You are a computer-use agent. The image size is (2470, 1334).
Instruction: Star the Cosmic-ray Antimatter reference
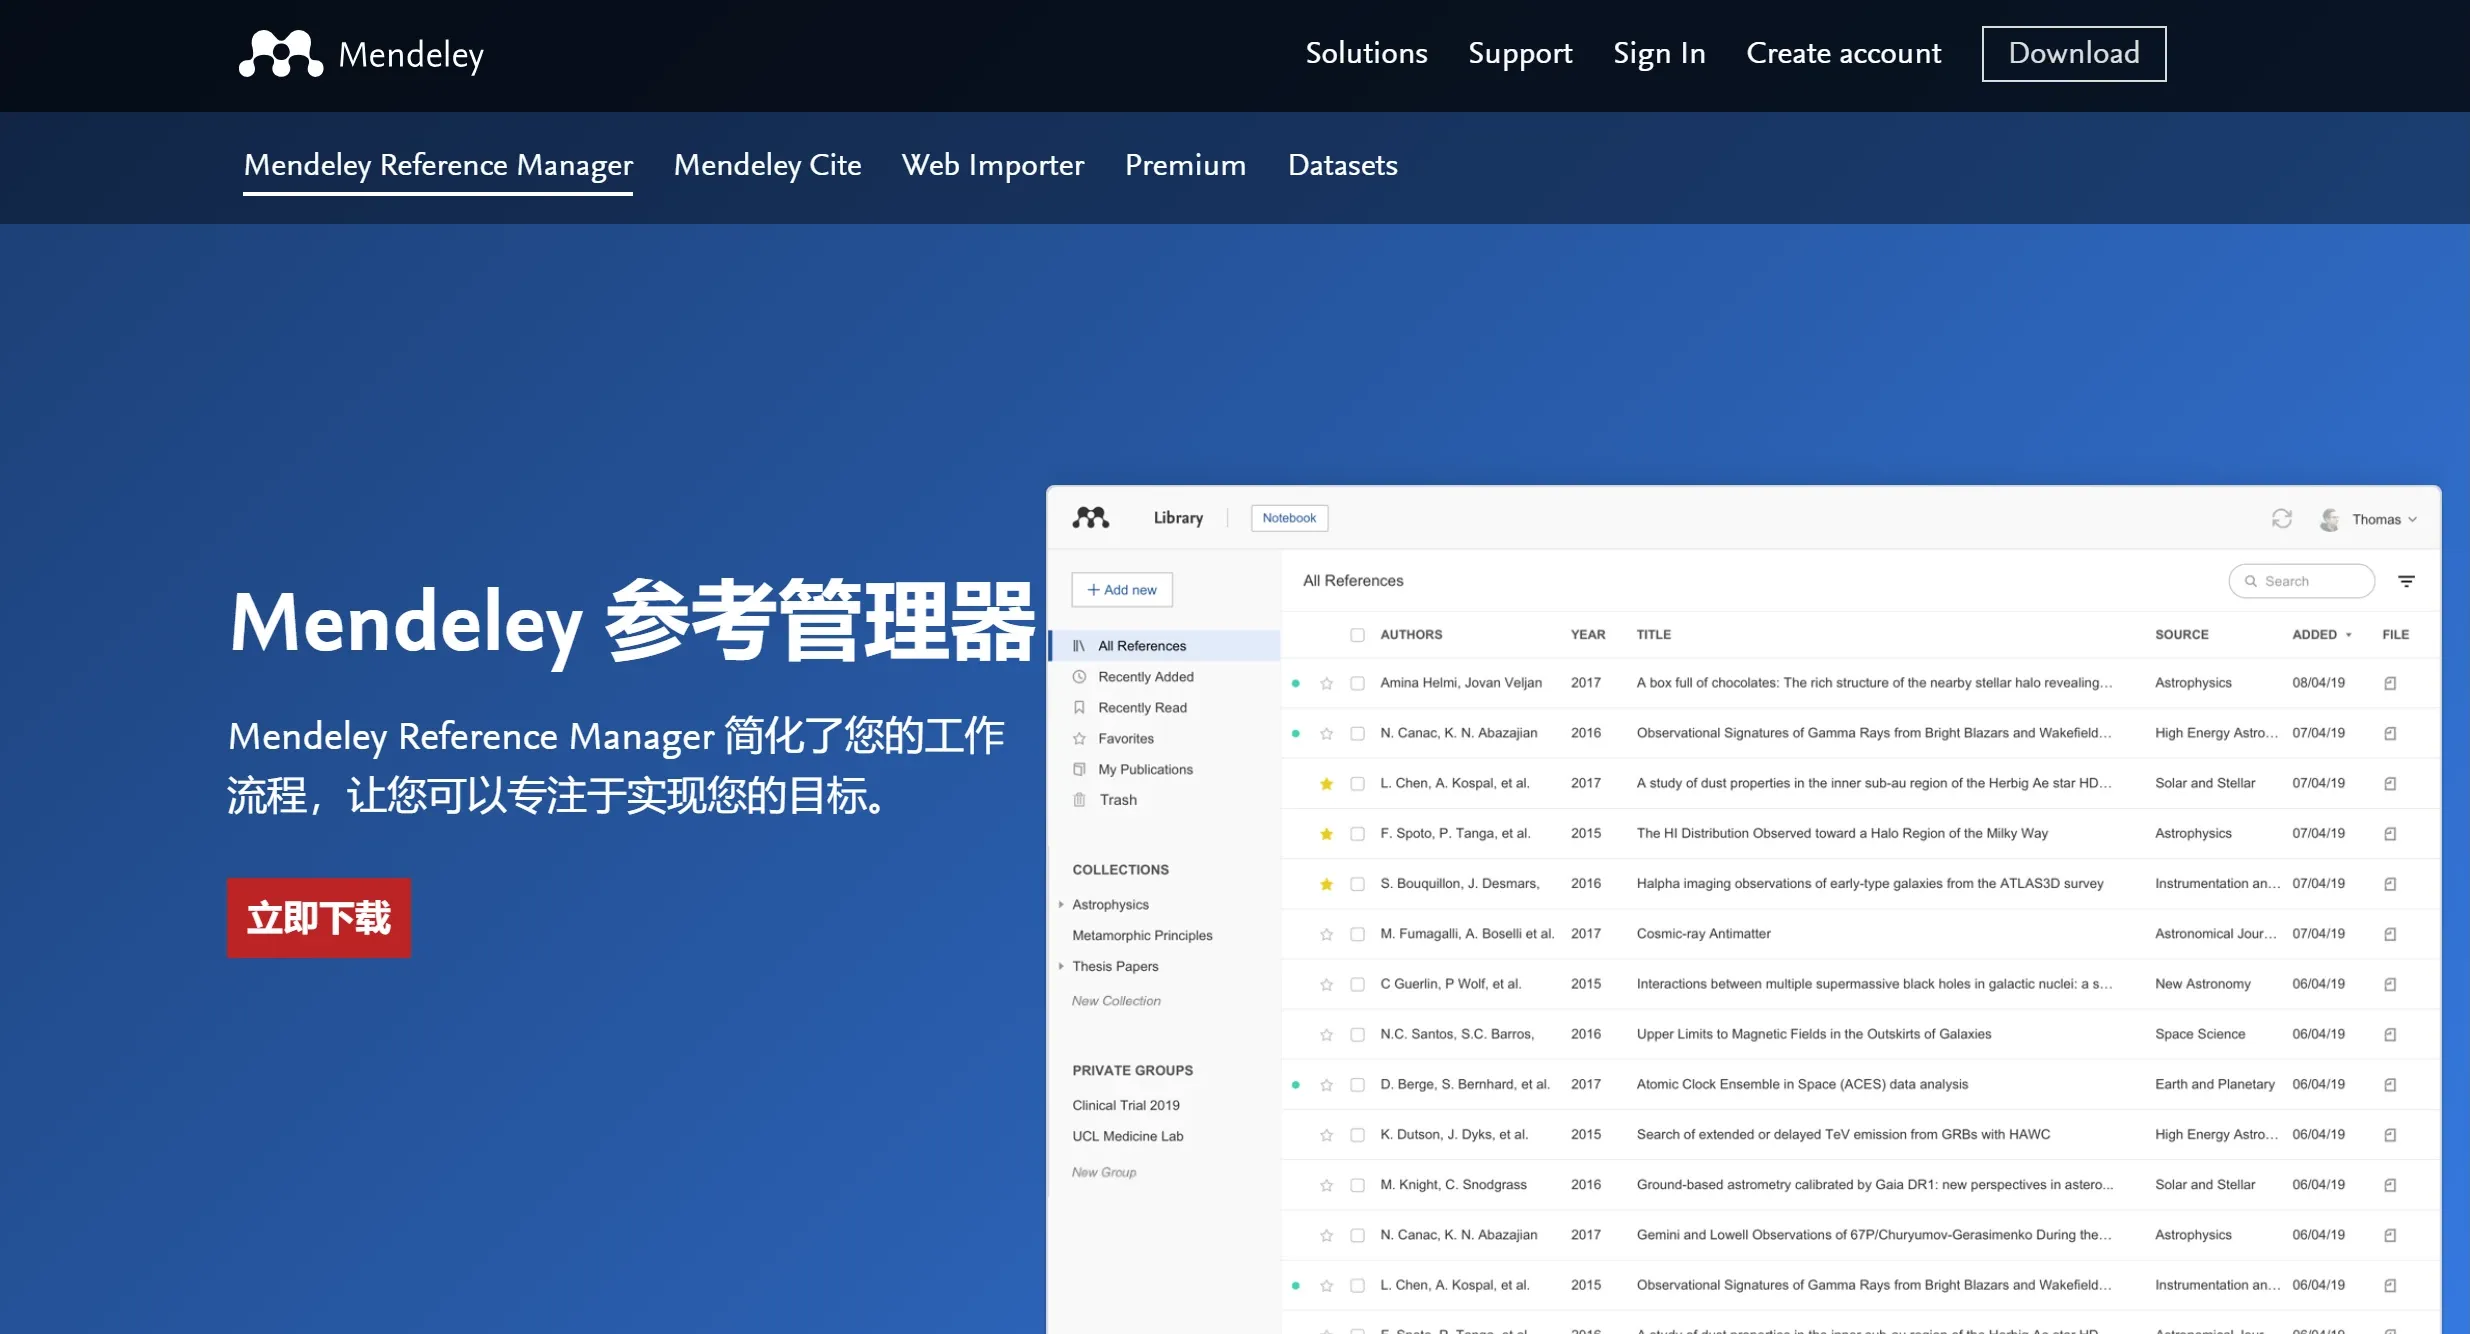pos(1327,933)
